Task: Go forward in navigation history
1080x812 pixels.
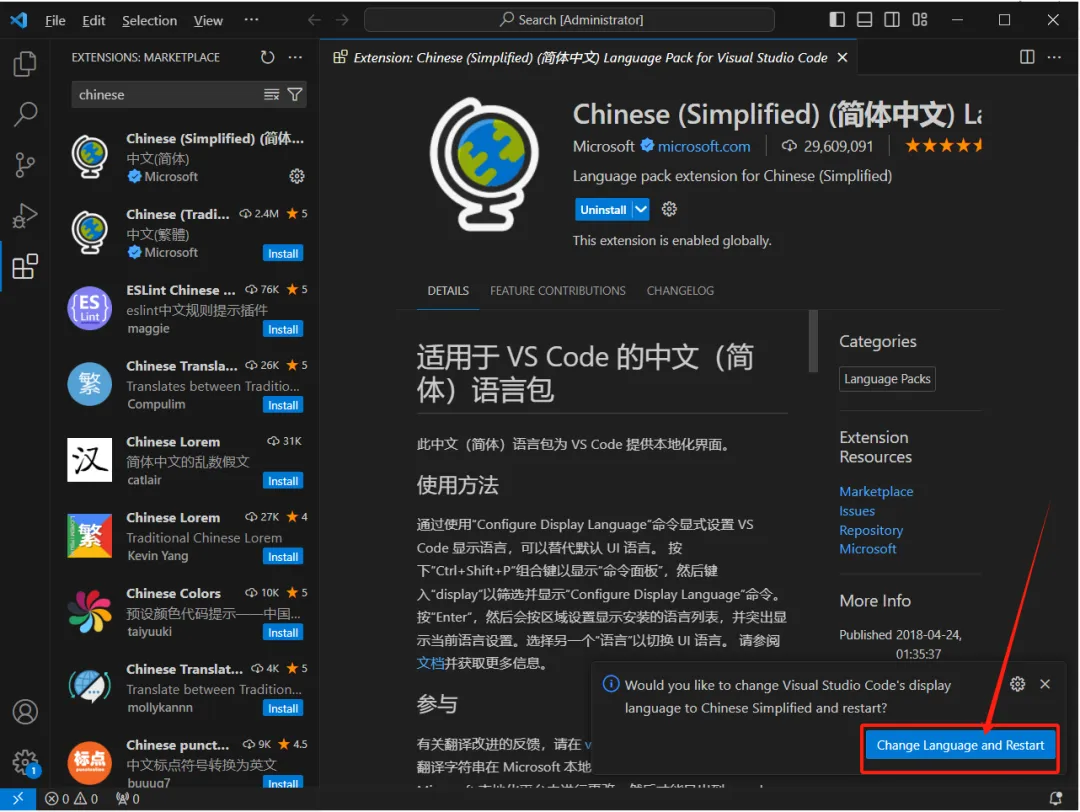Action: (x=342, y=20)
